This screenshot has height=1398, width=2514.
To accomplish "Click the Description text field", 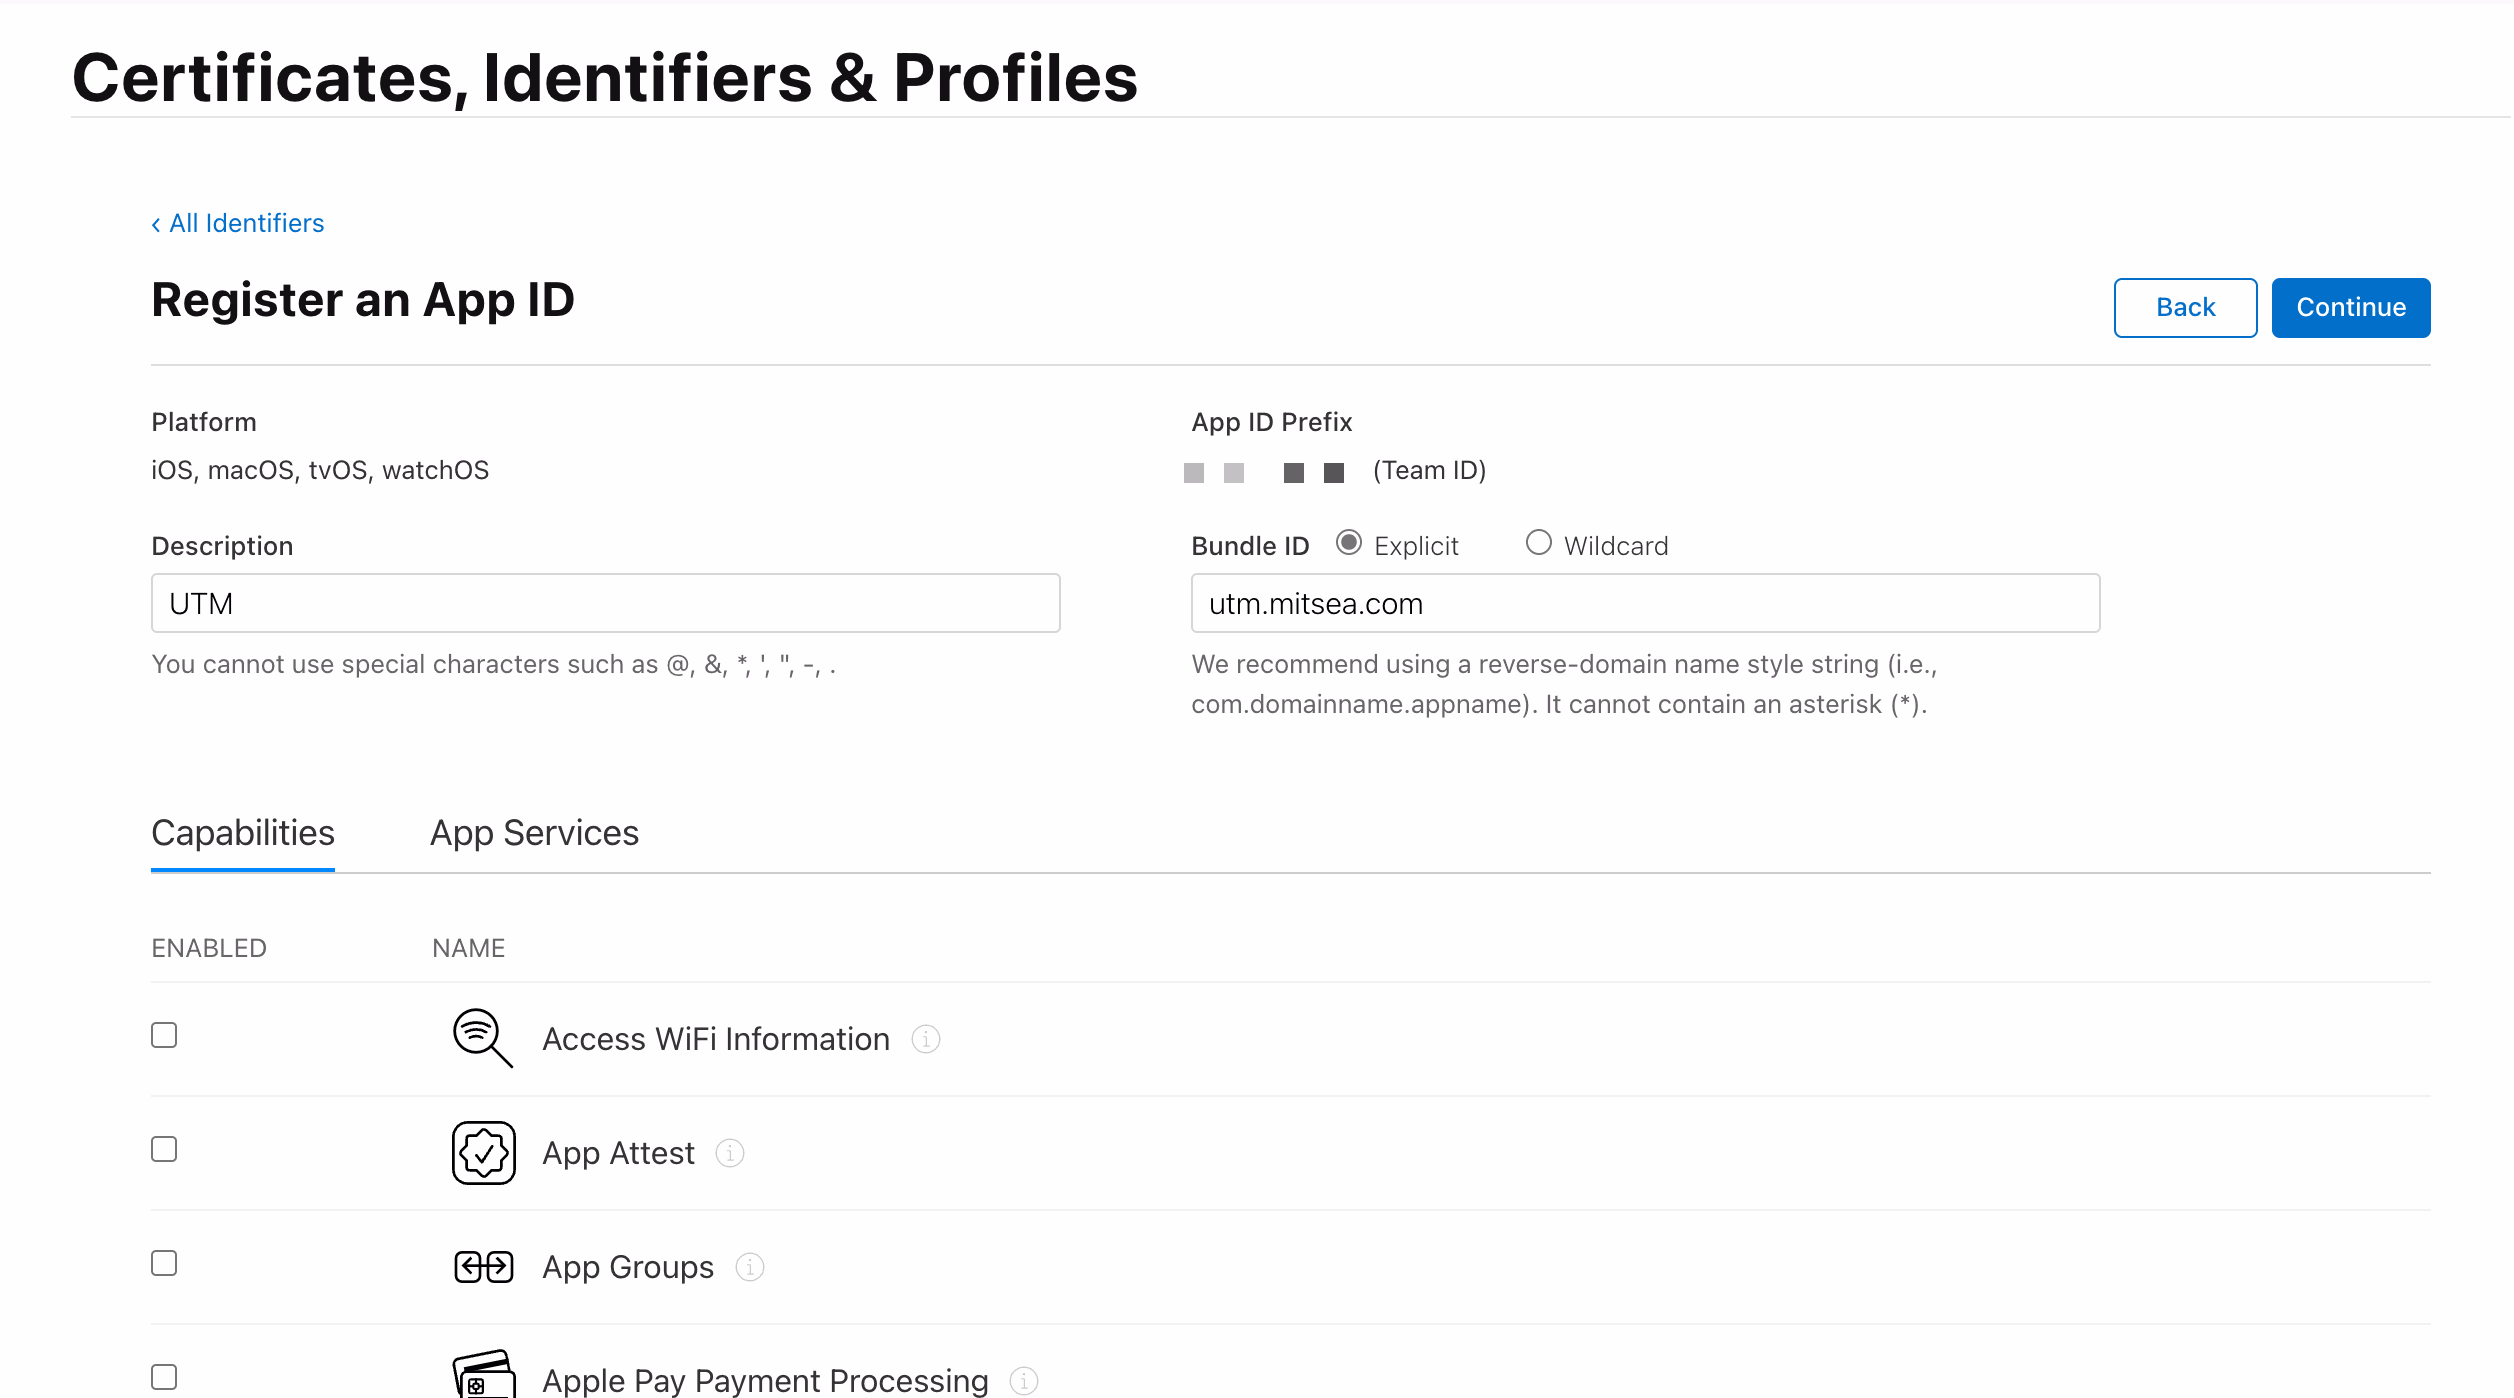I will (605, 603).
